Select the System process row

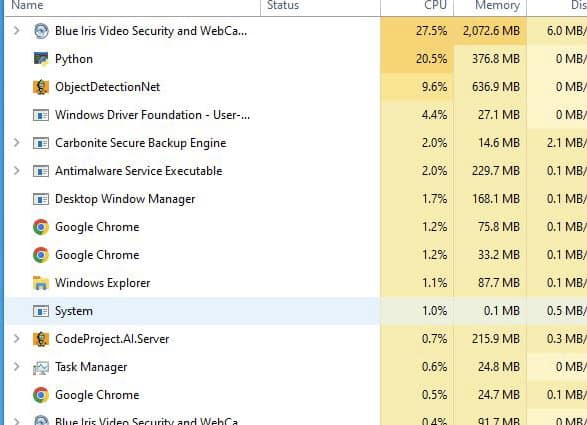(x=296, y=311)
